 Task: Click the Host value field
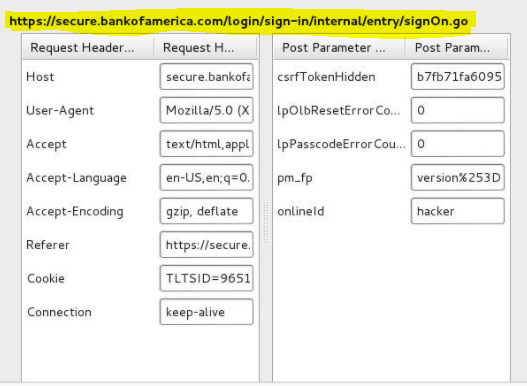206,77
